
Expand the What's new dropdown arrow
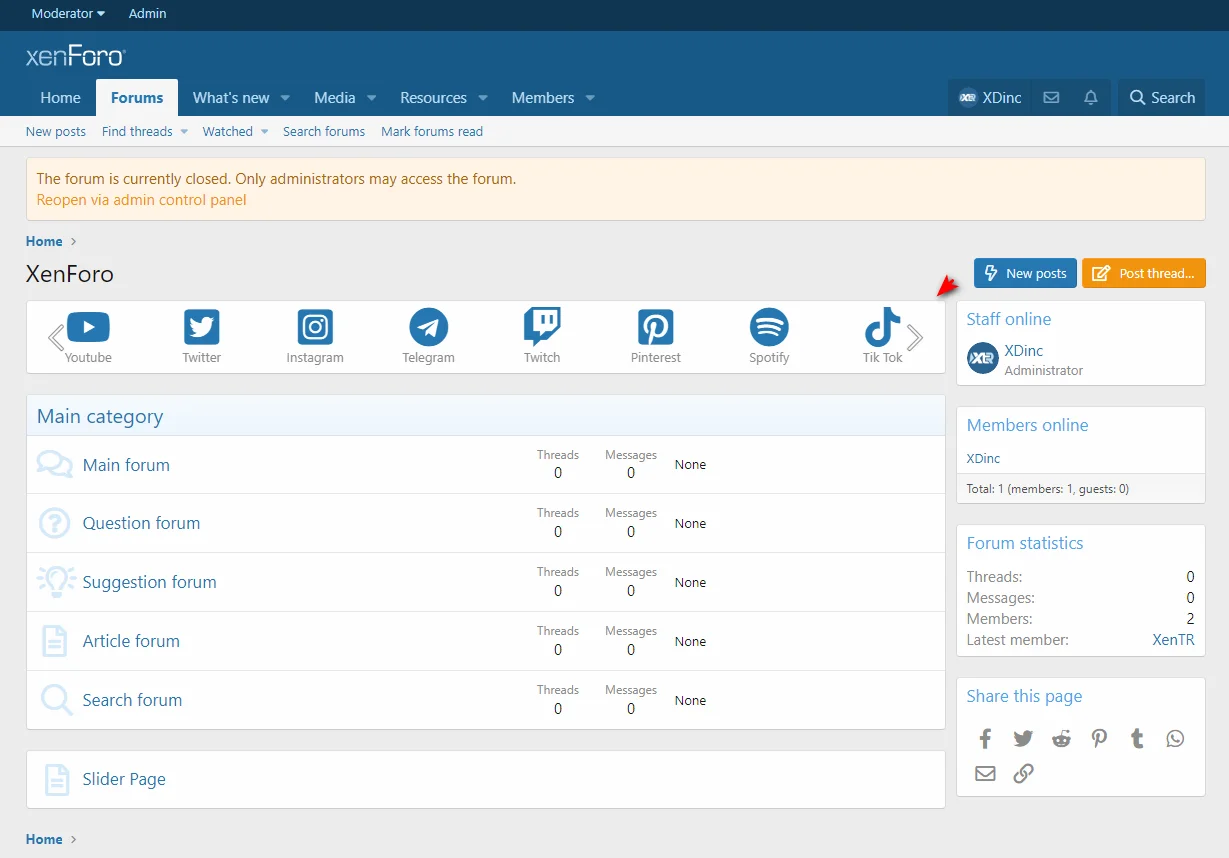pyautogui.click(x=285, y=98)
